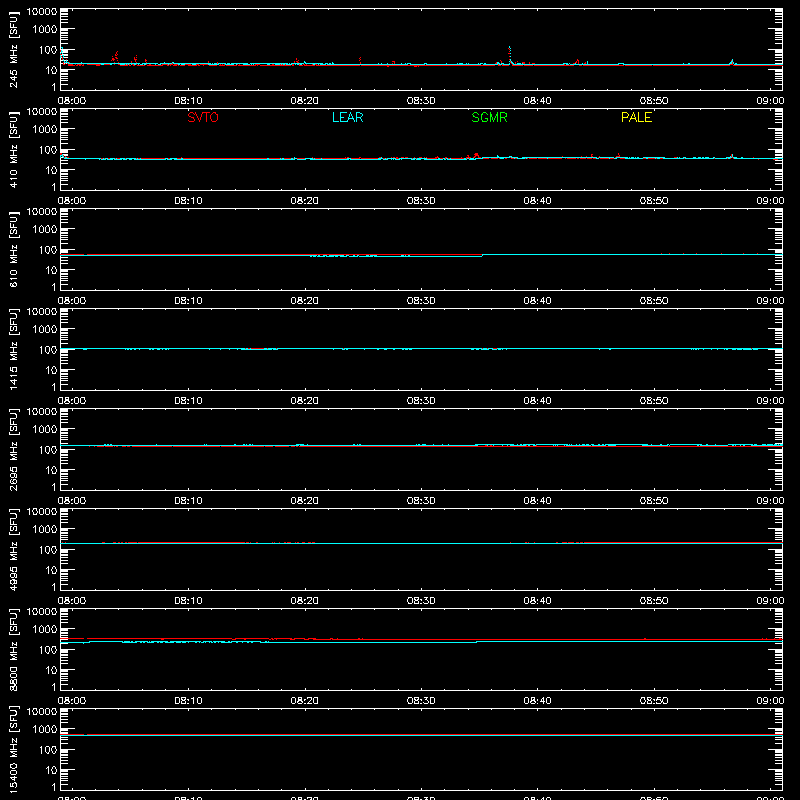Select the 15400 MHz [SFU] axis title
Screen dimensions: 800x800
coord(13,749)
